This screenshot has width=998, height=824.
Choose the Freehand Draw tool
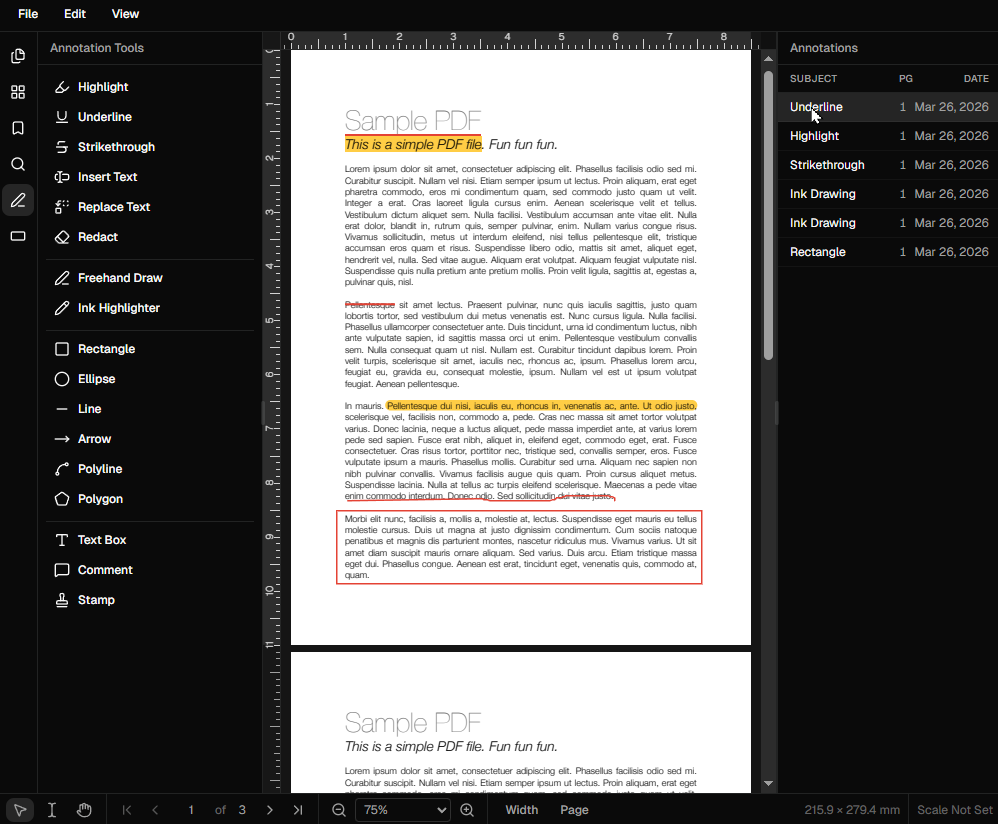point(121,277)
